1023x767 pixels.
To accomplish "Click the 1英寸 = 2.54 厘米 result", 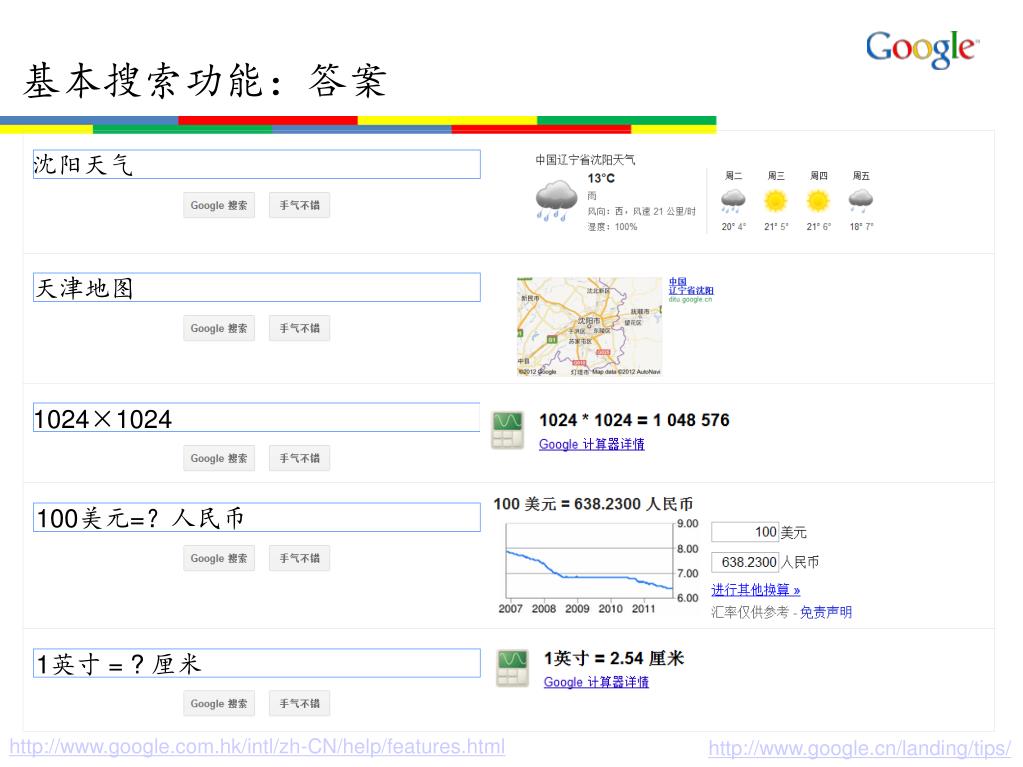I will click(x=614, y=658).
